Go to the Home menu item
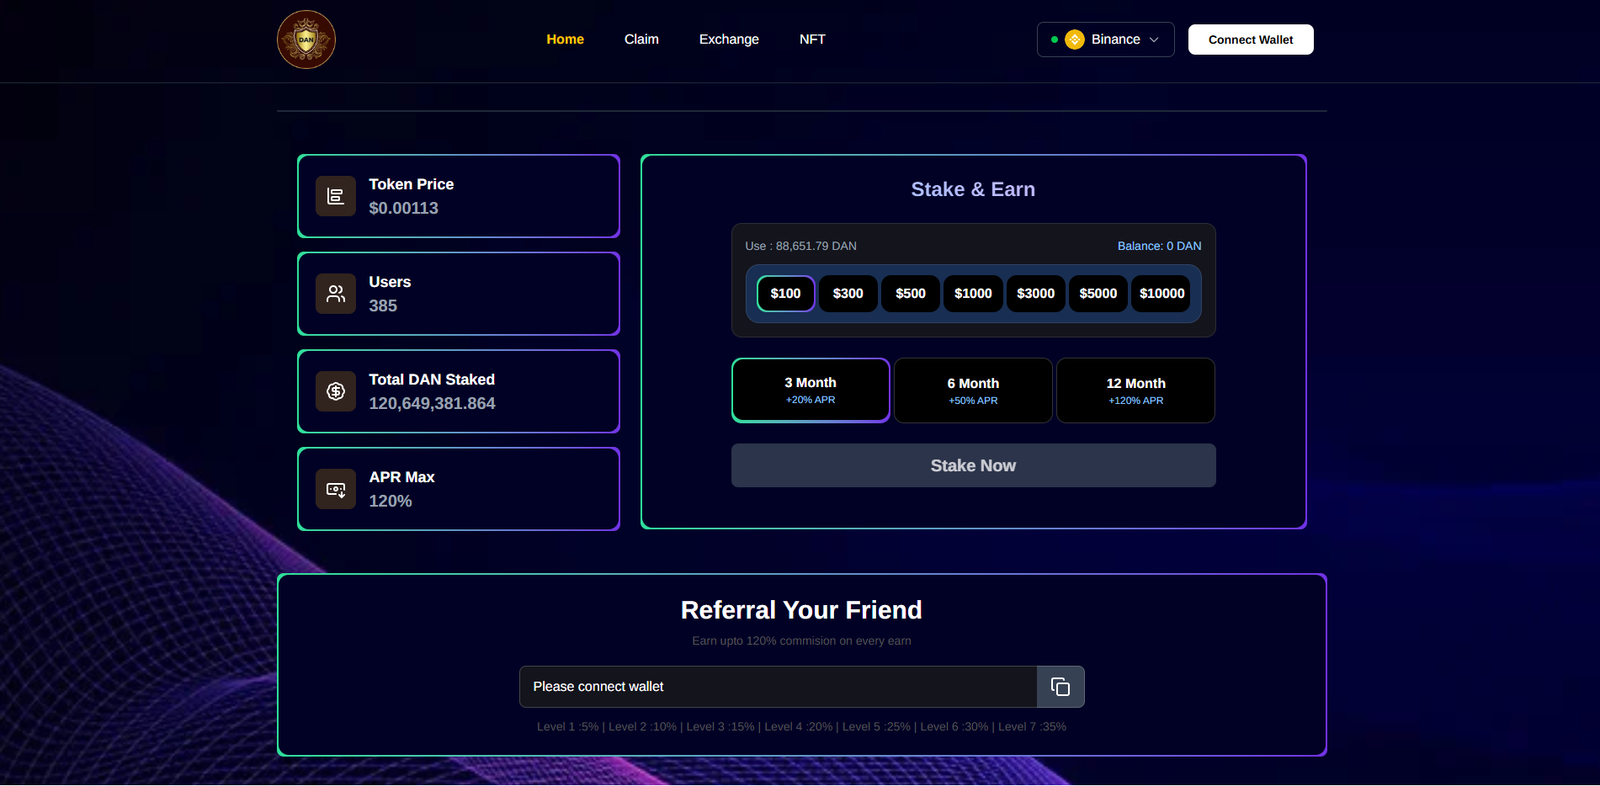Image resolution: width=1600 pixels, height=786 pixels. coord(565,39)
